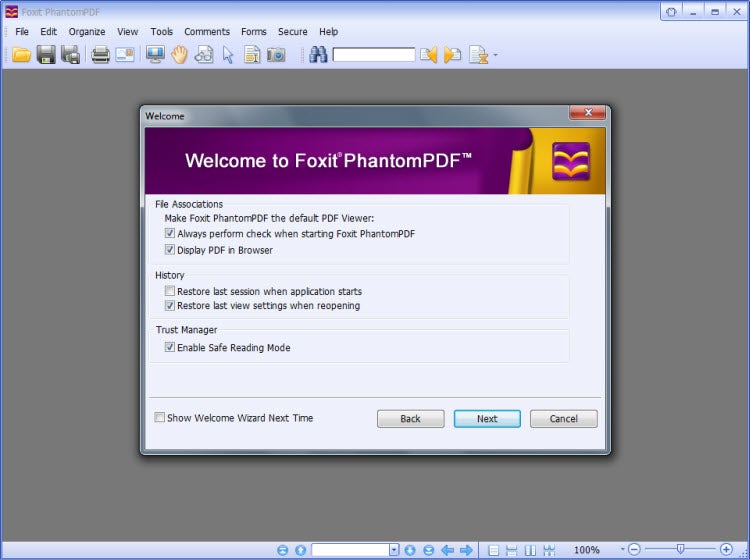Click the search options document icon
Image resolution: width=750 pixels, height=560 pixels.
point(478,55)
